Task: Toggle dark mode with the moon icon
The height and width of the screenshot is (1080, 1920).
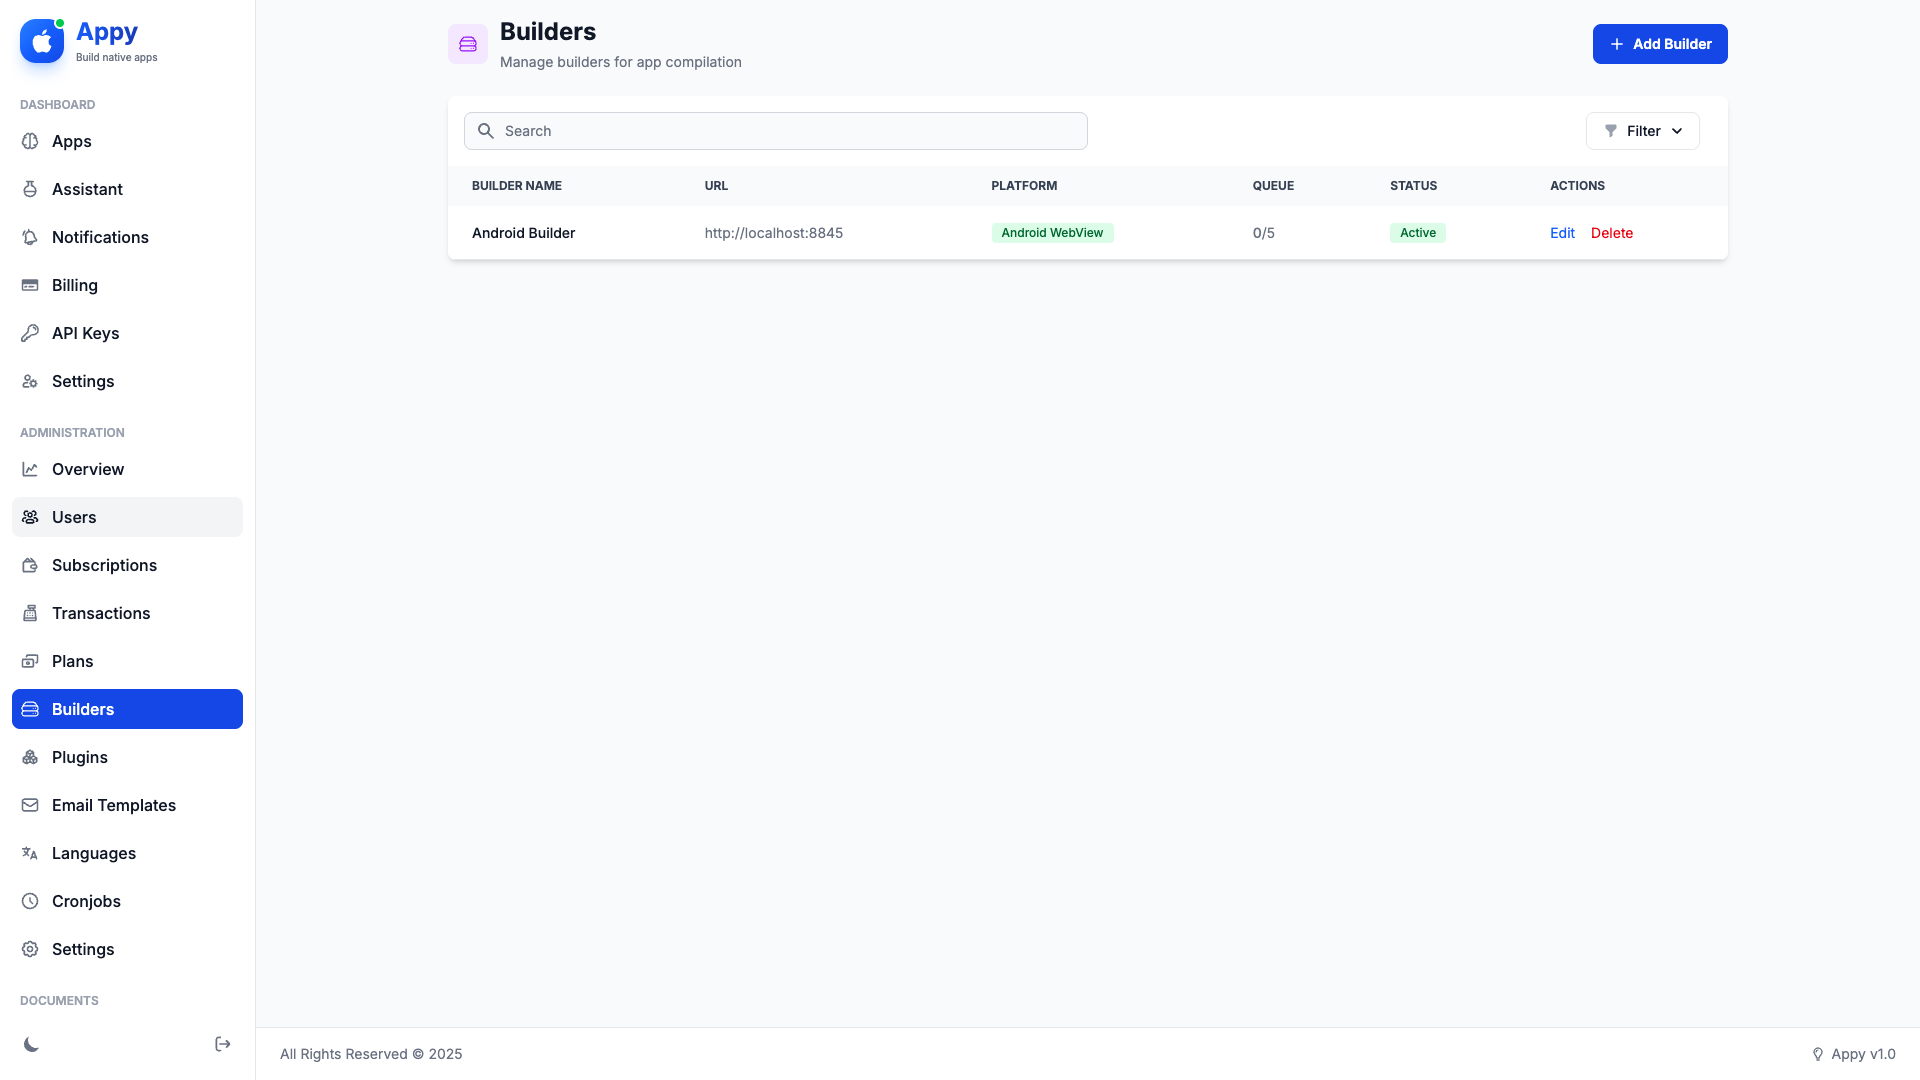Action: click(x=32, y=1044)
